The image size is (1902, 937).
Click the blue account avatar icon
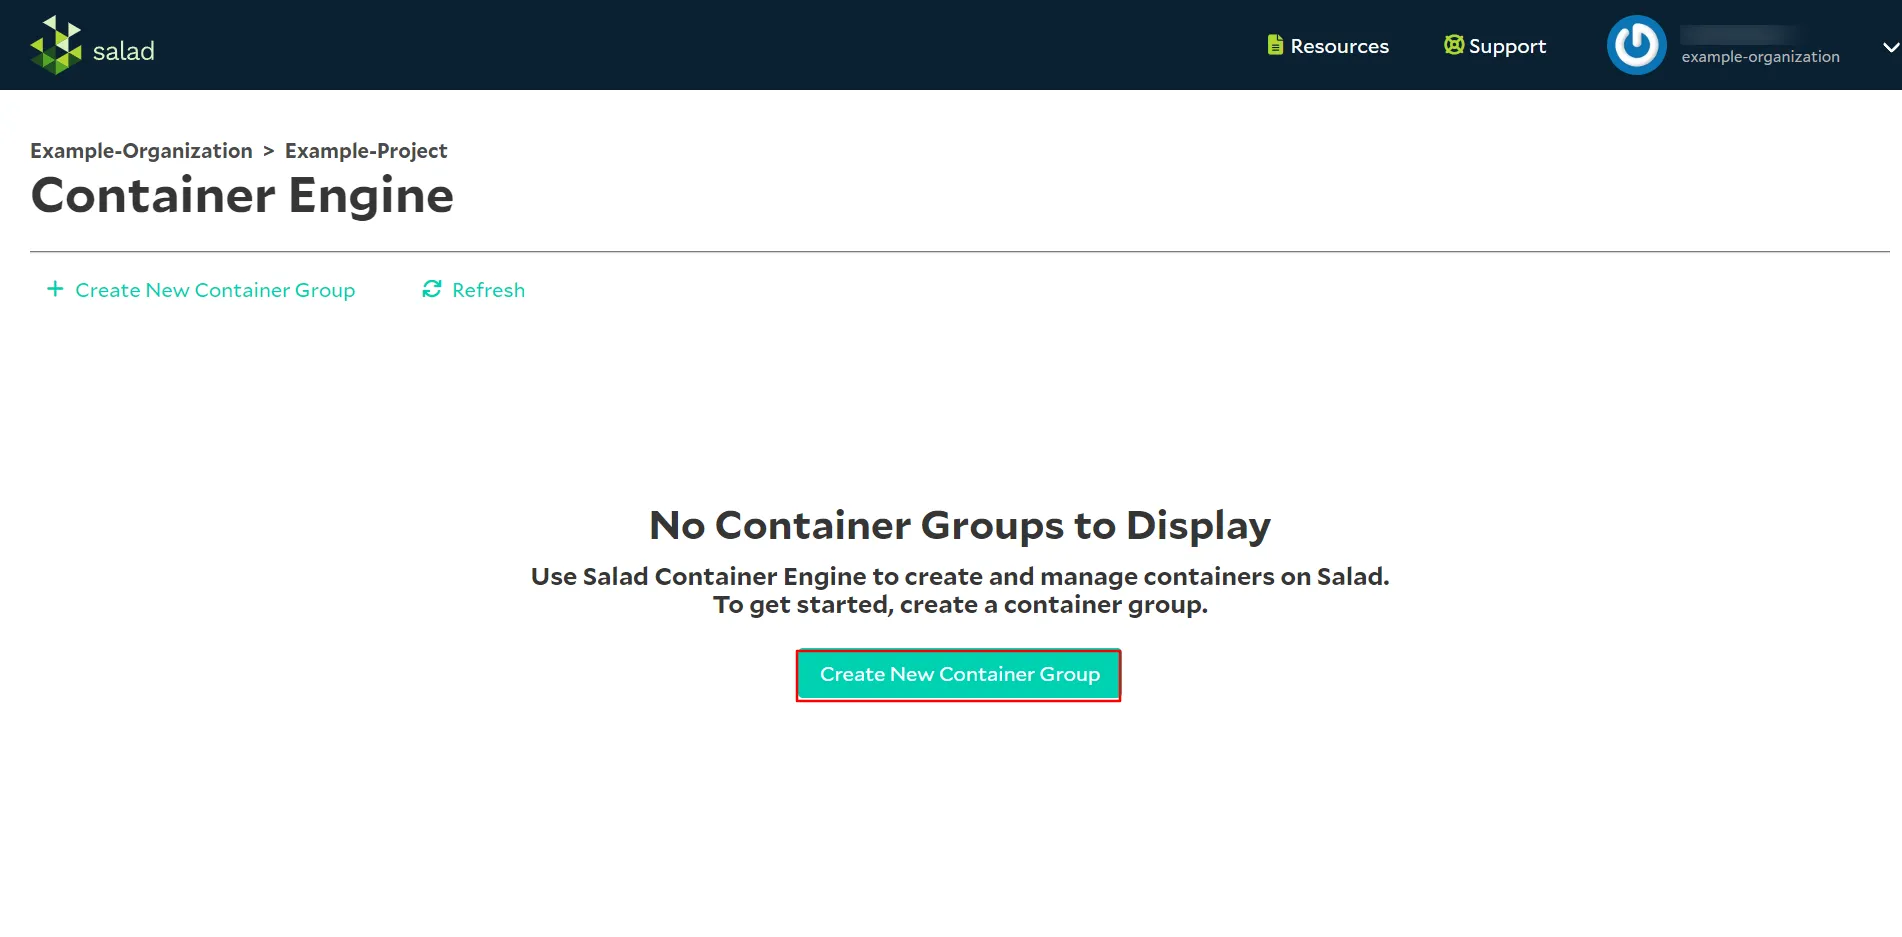click(1636, 45)
